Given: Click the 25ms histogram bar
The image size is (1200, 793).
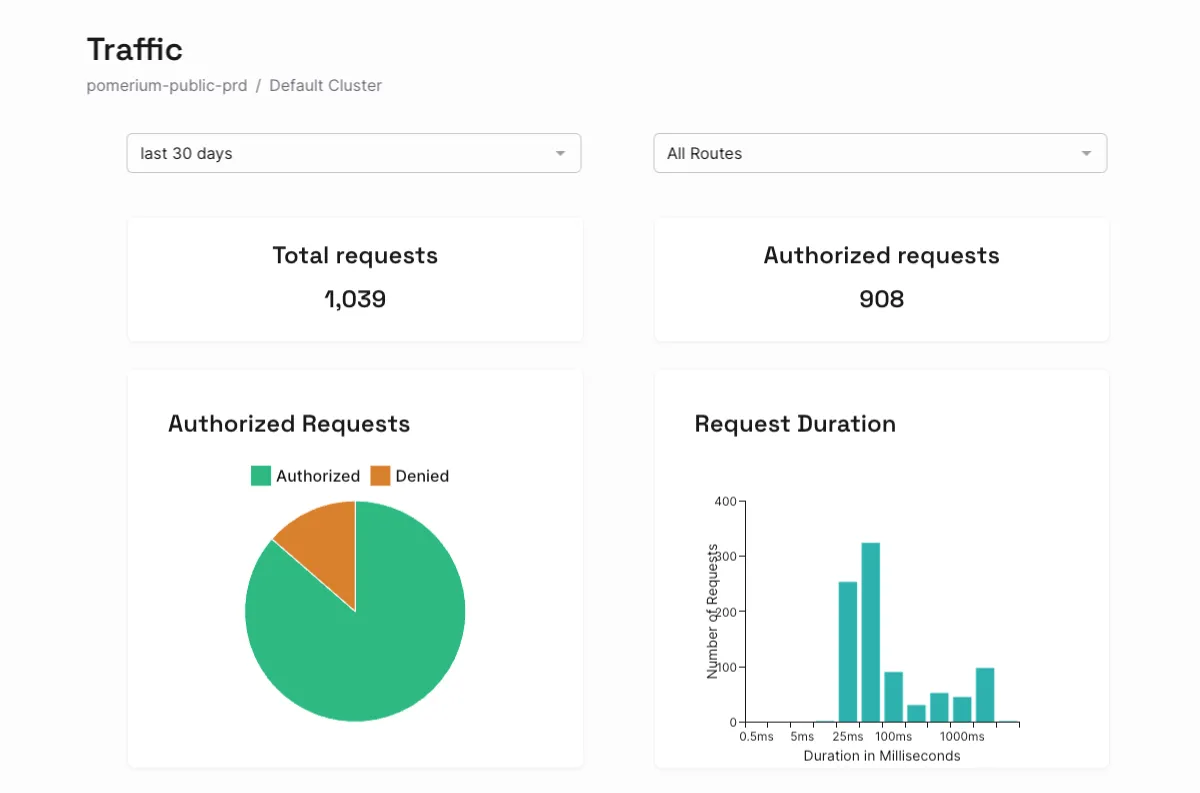Looking at the screenshot, I should click(x=847, y=650).
